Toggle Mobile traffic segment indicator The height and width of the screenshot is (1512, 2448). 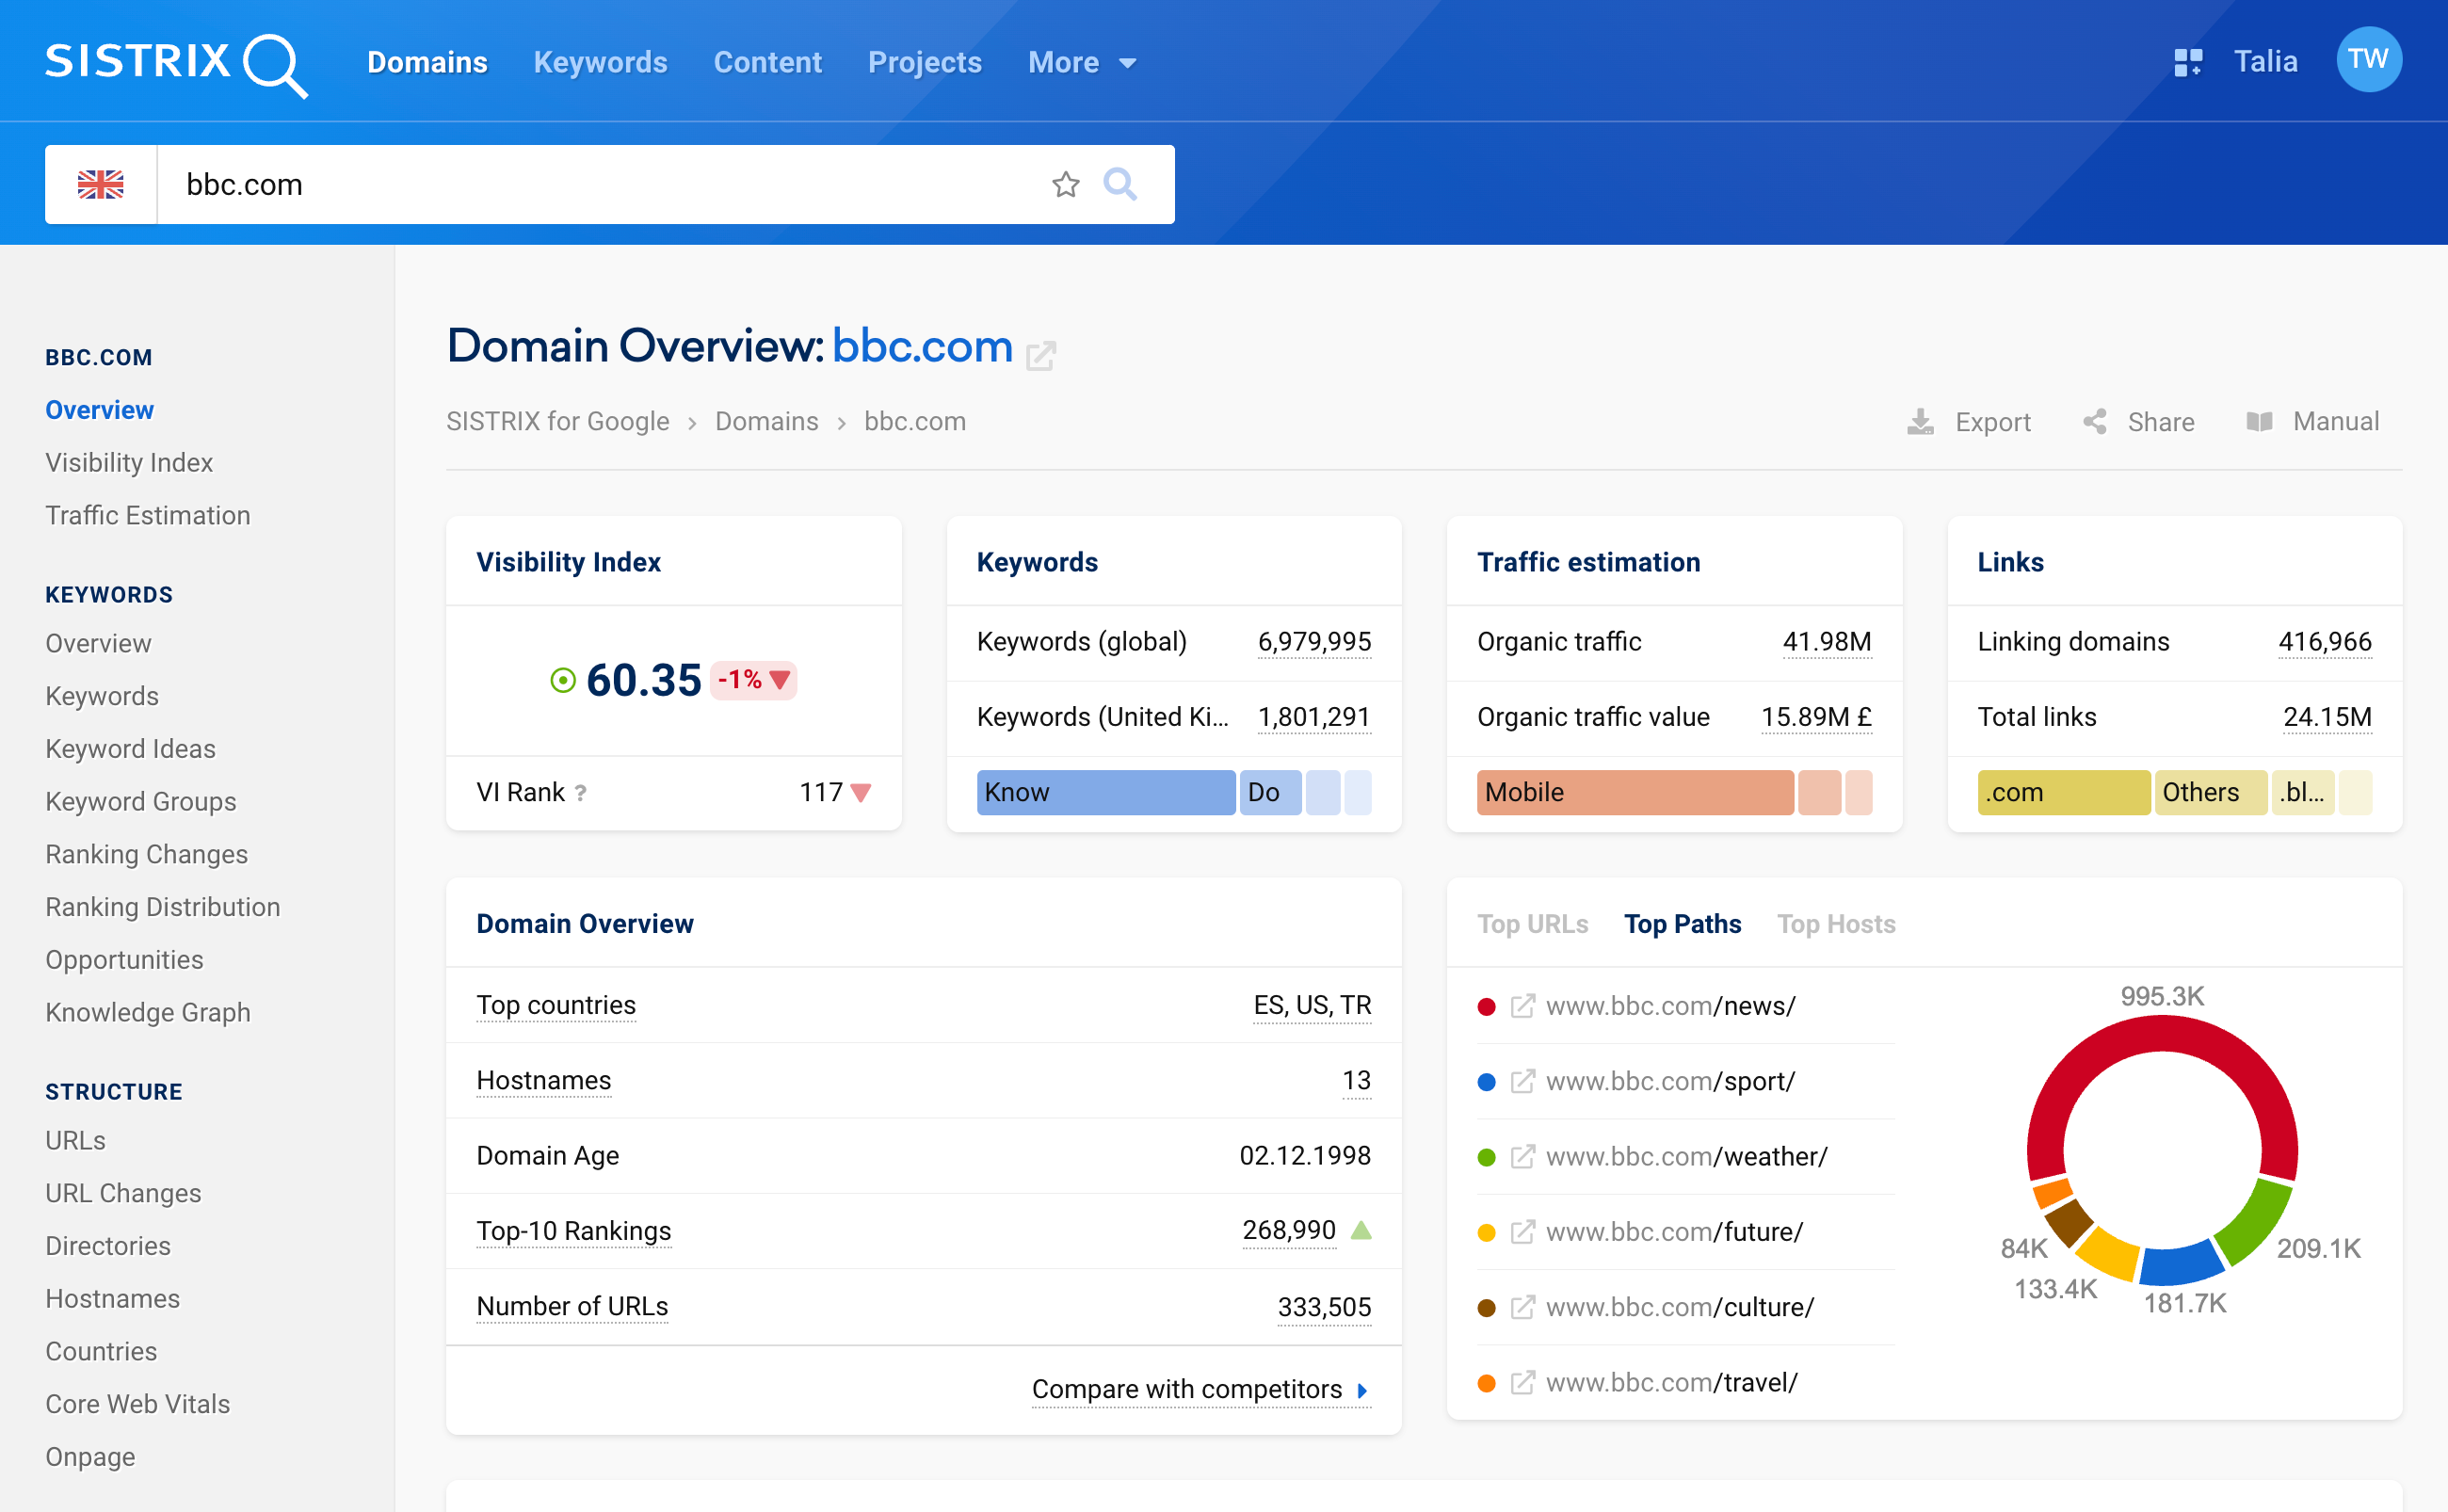(1632, 792)
